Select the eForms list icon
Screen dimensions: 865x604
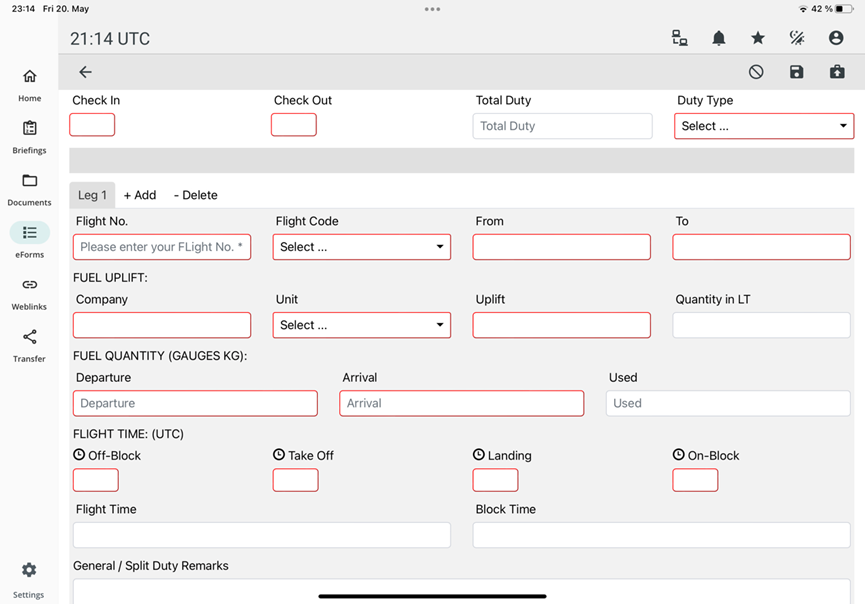coord(30,233)
